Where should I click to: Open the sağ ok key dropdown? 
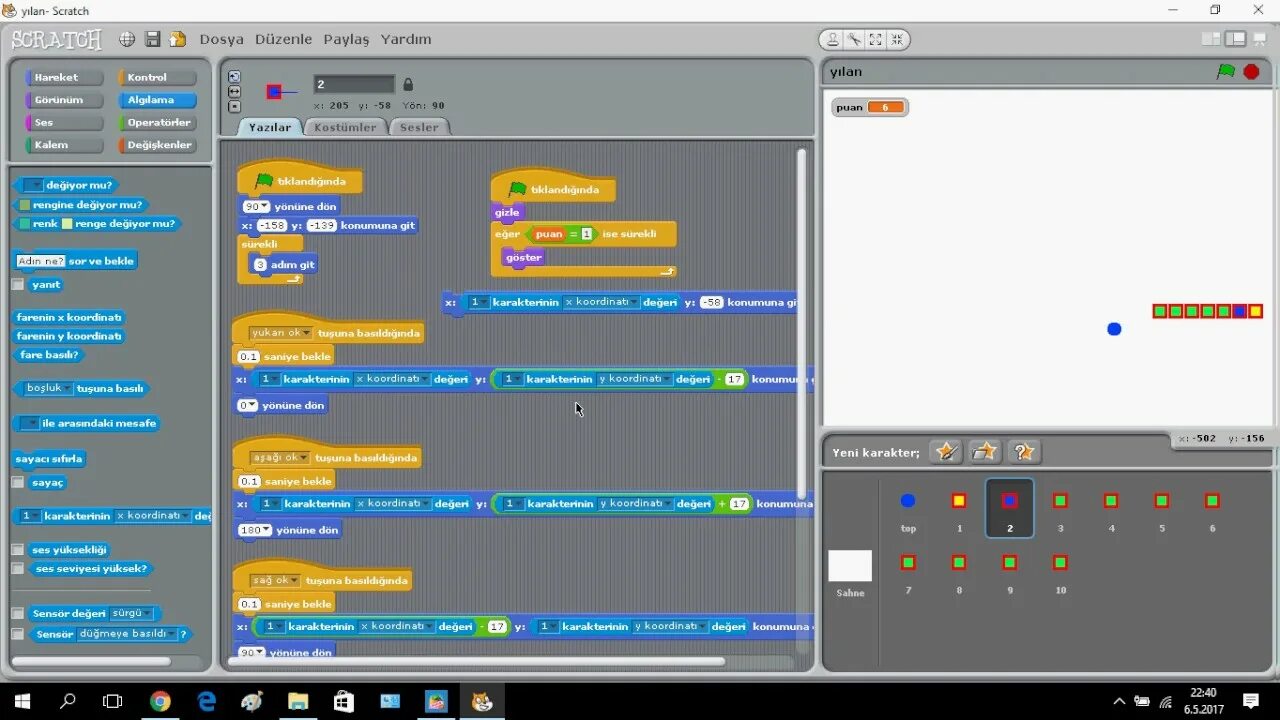point(275,581)
